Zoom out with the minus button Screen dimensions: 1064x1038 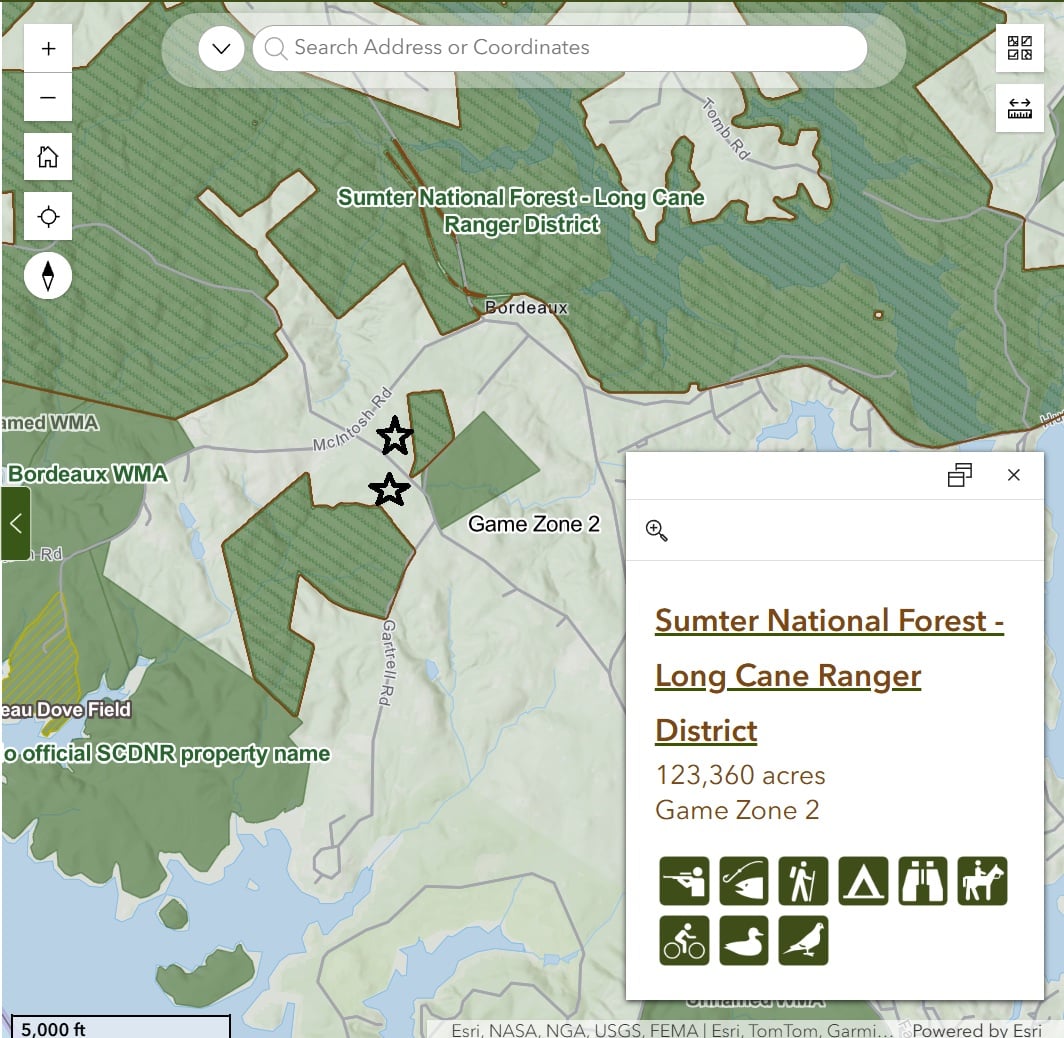[48, 98]
